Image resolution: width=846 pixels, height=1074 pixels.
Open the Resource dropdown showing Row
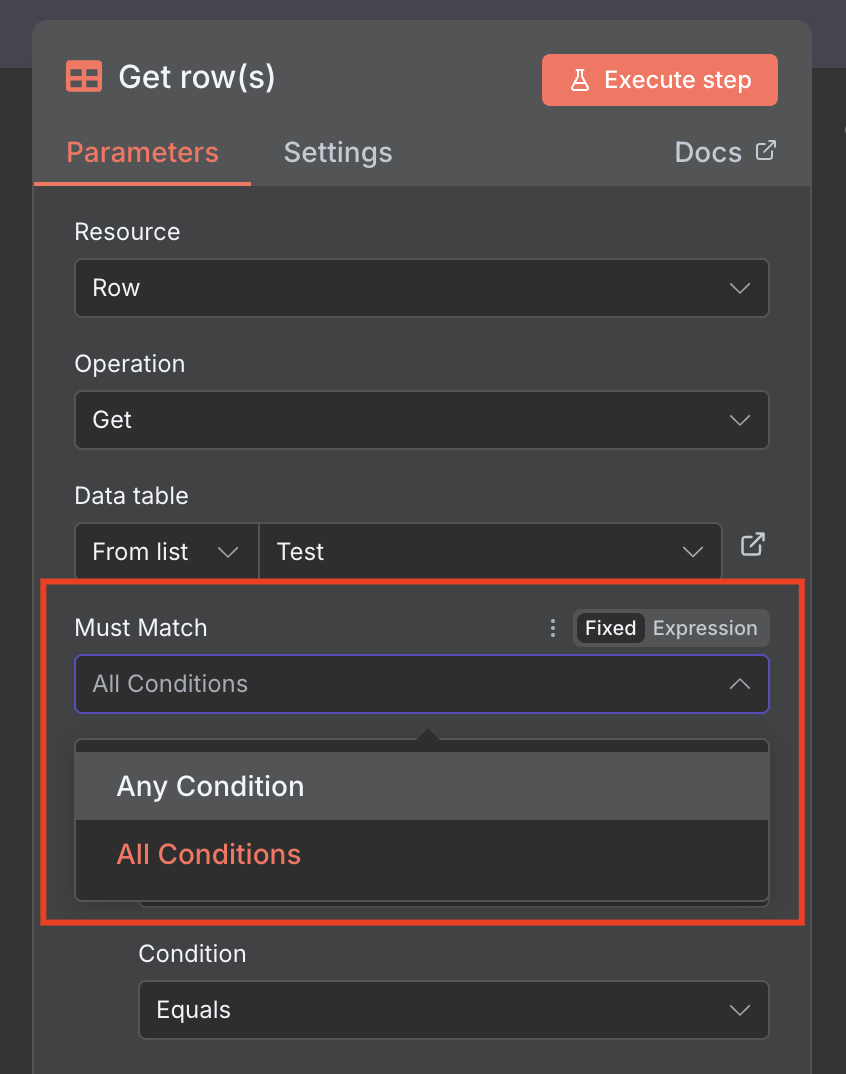[x=421, y=288]
